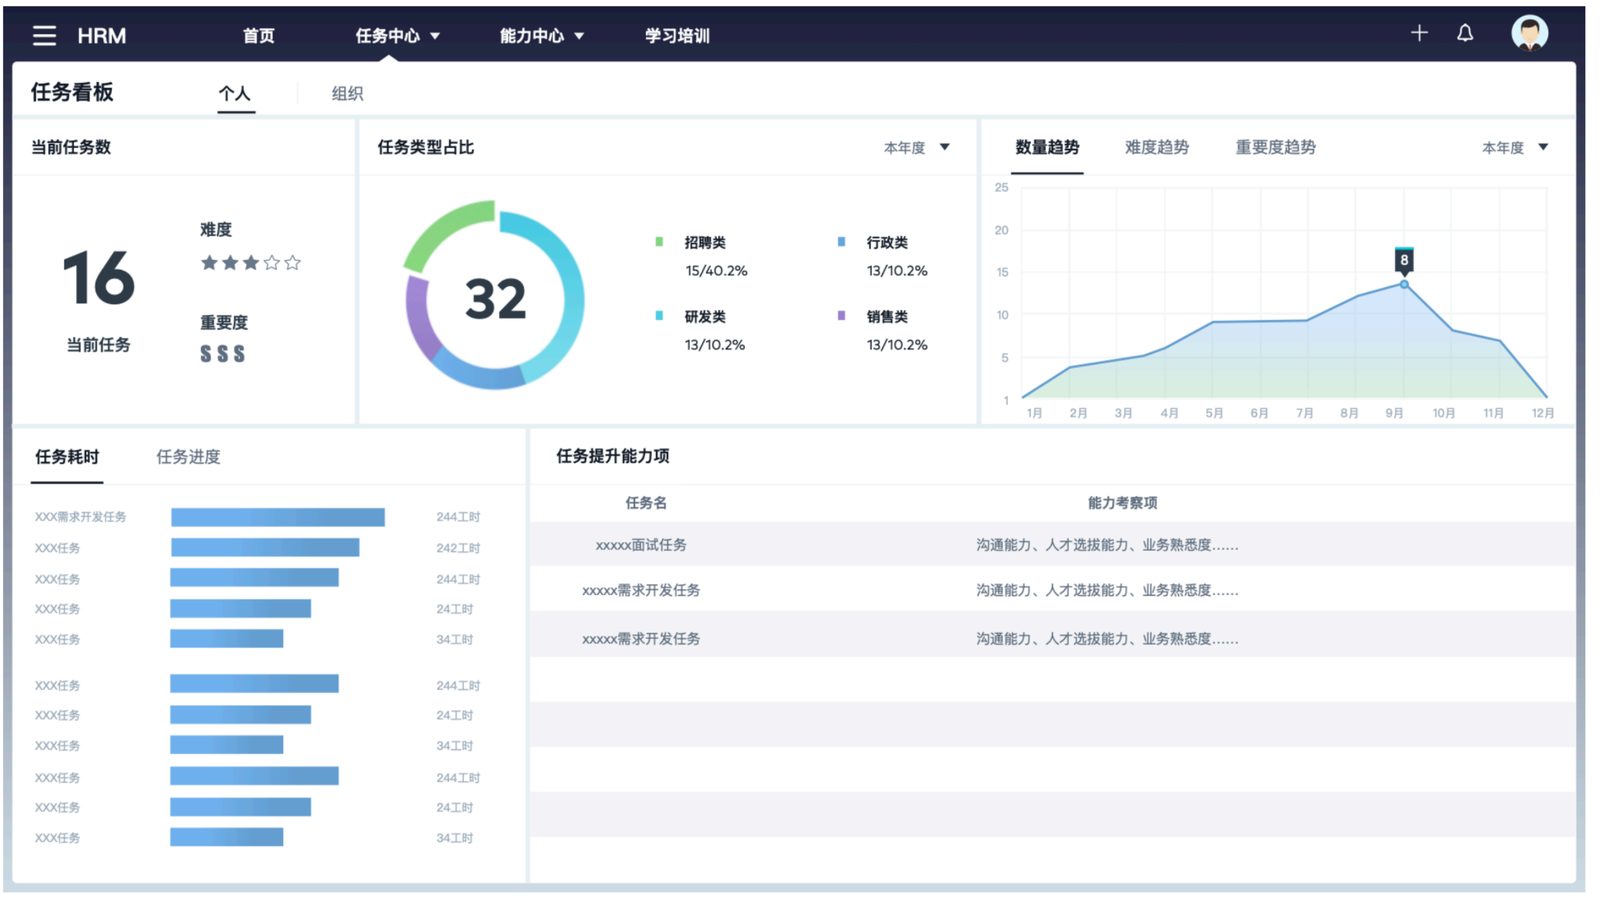Click the cyan 研发类 legend swatch

point(659,315)
